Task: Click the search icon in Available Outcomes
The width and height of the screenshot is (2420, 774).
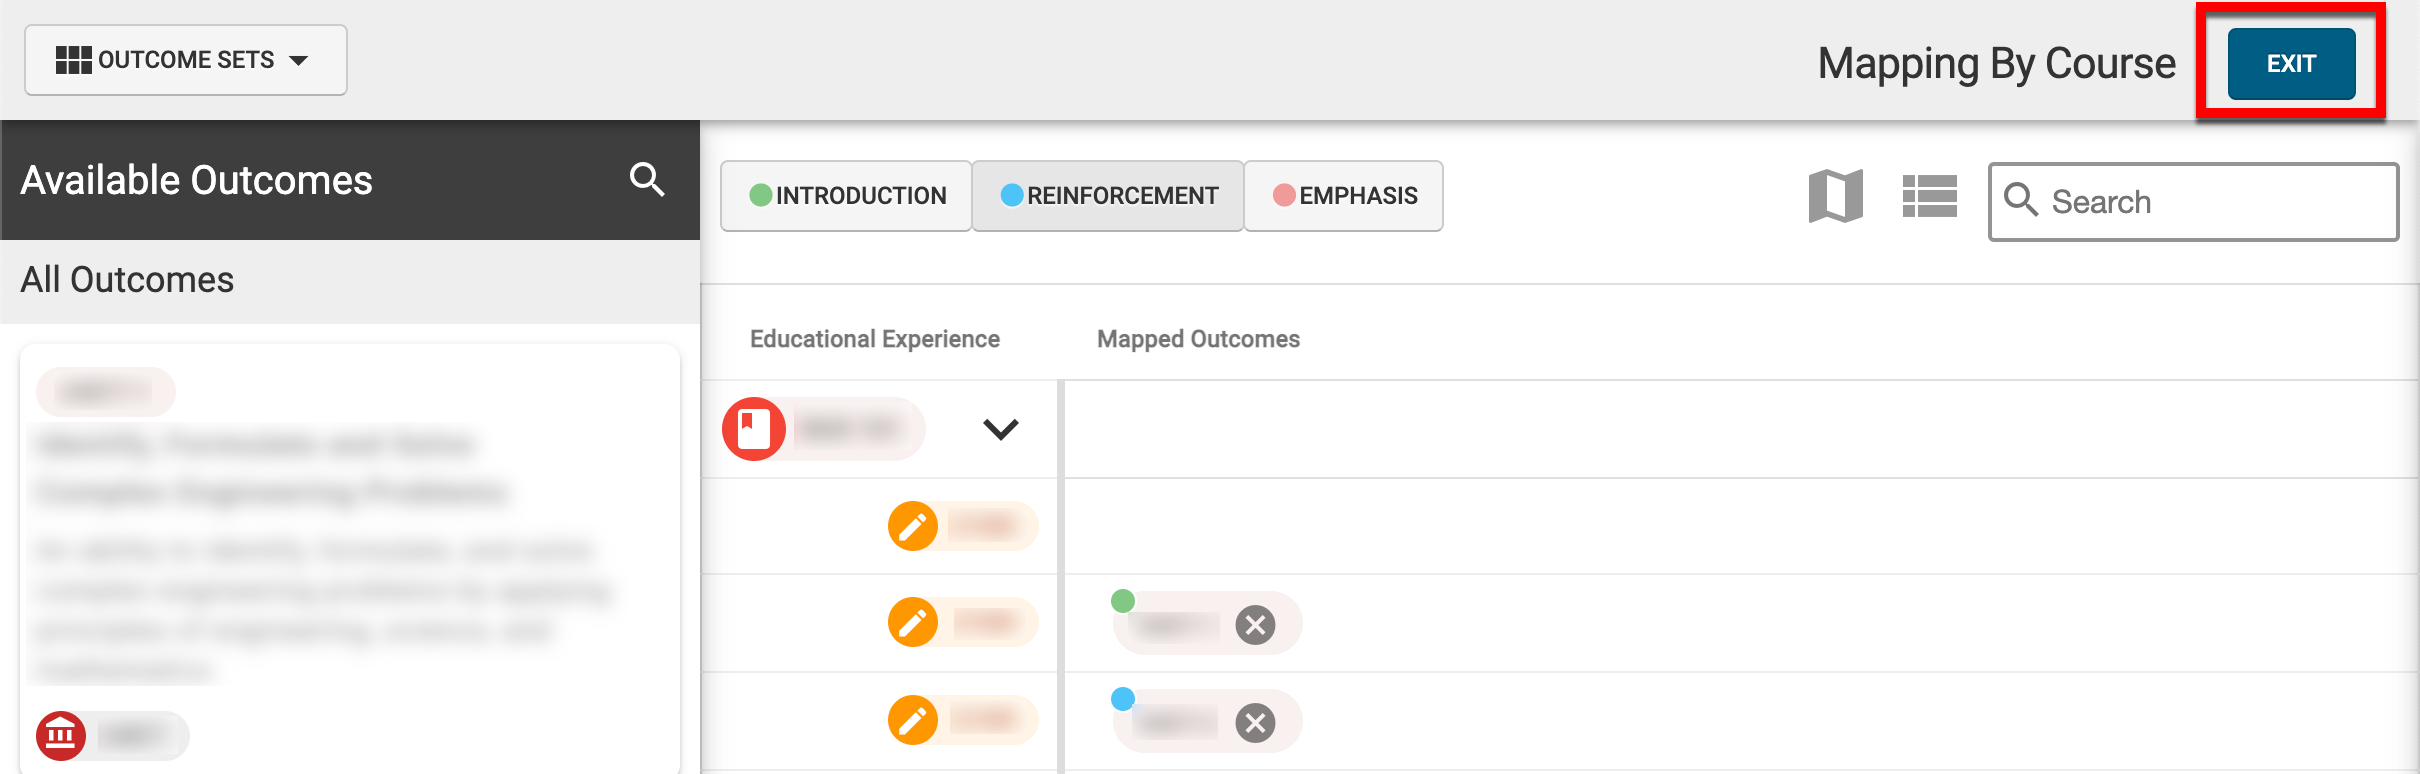Action: pyautogui.click(x=647, y=180)
